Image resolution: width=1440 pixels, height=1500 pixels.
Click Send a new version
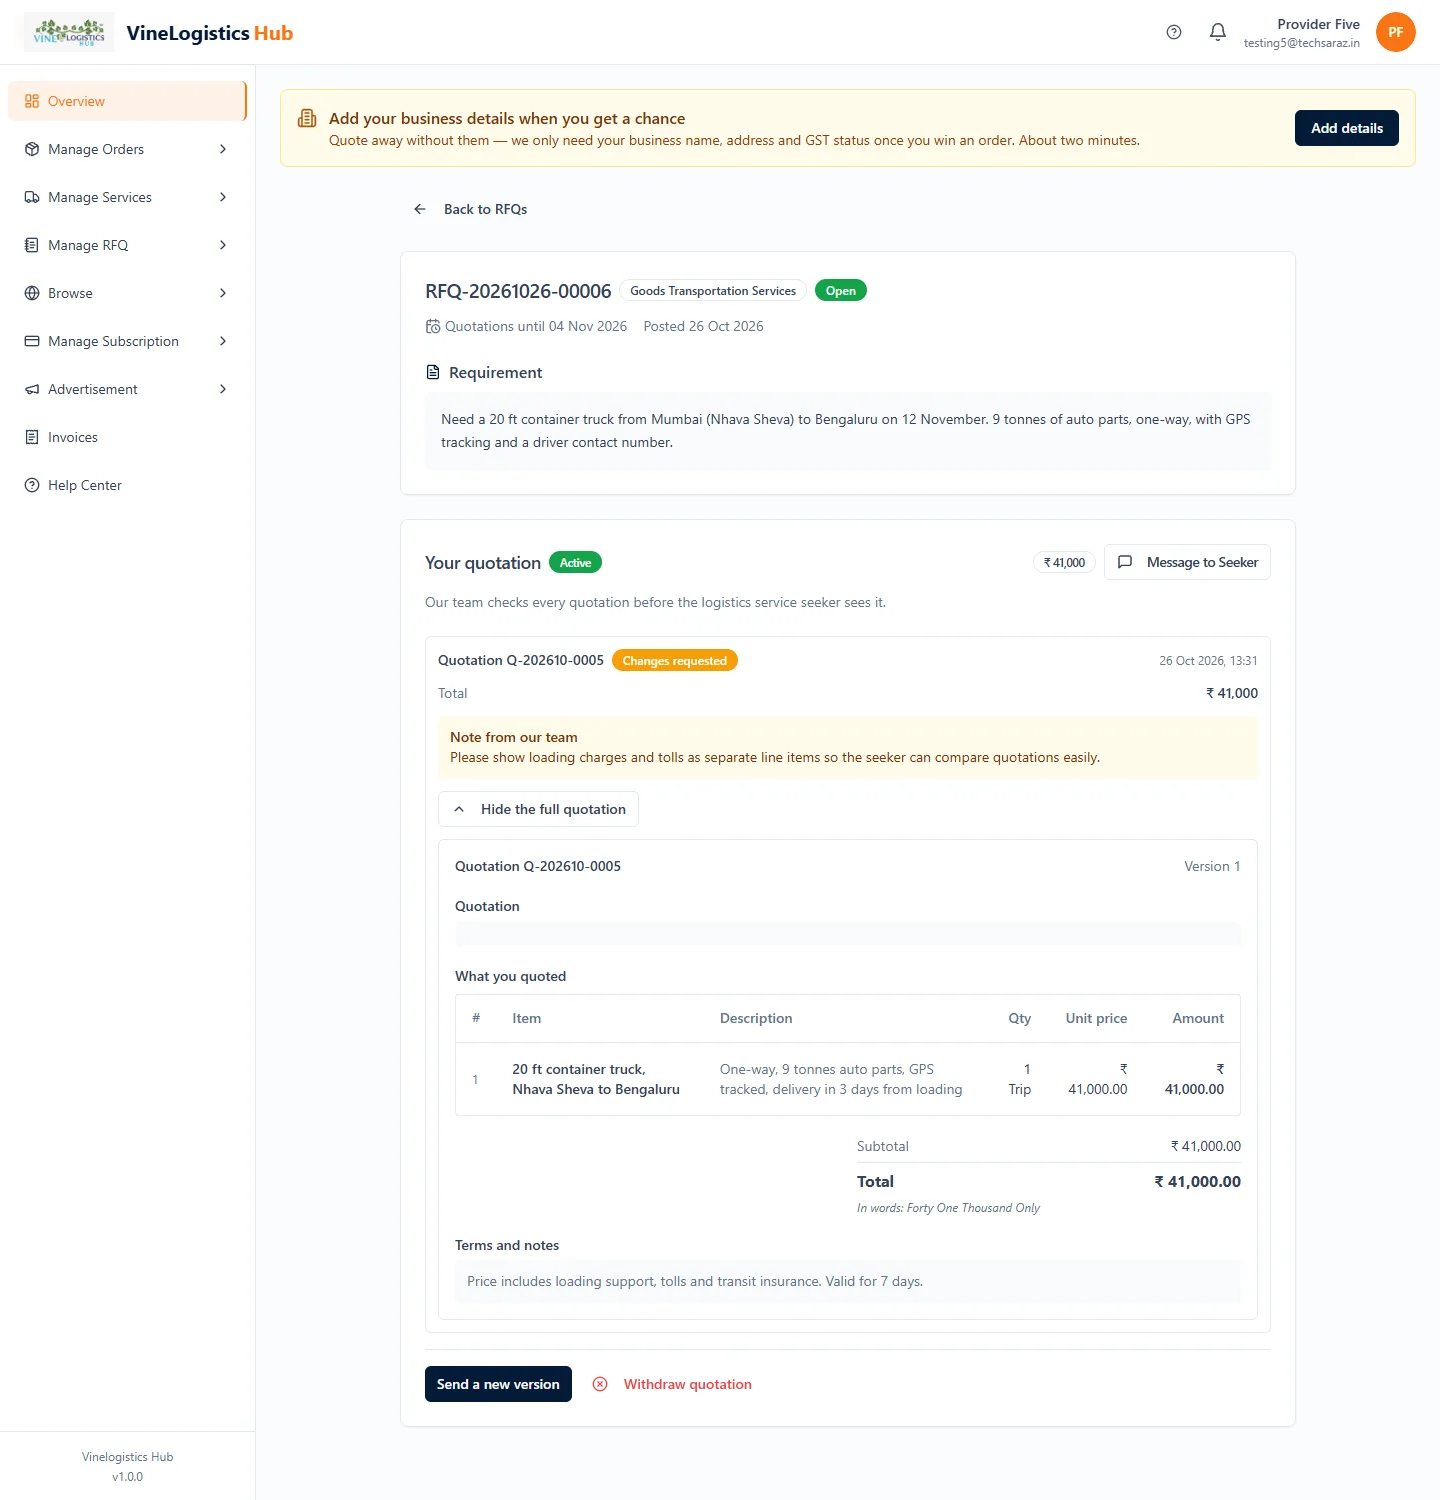(x=498, y=1384)
